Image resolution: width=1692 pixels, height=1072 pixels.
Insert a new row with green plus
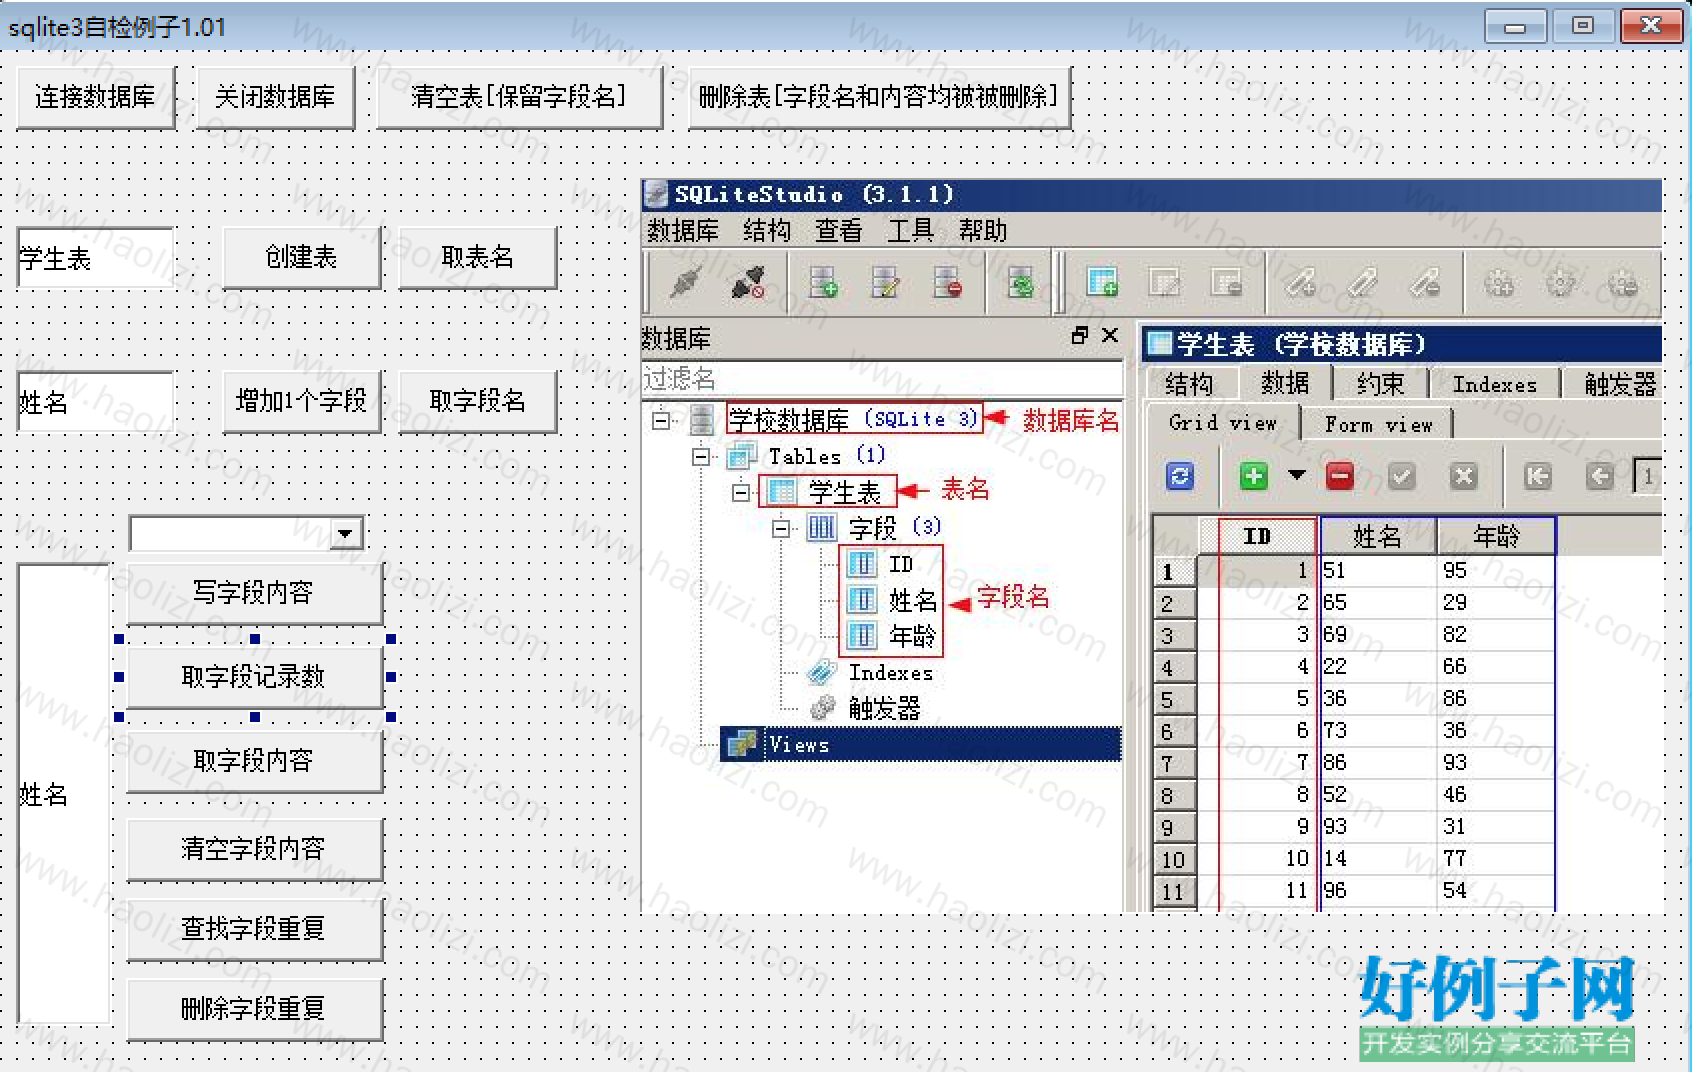tap(1253, 476)
